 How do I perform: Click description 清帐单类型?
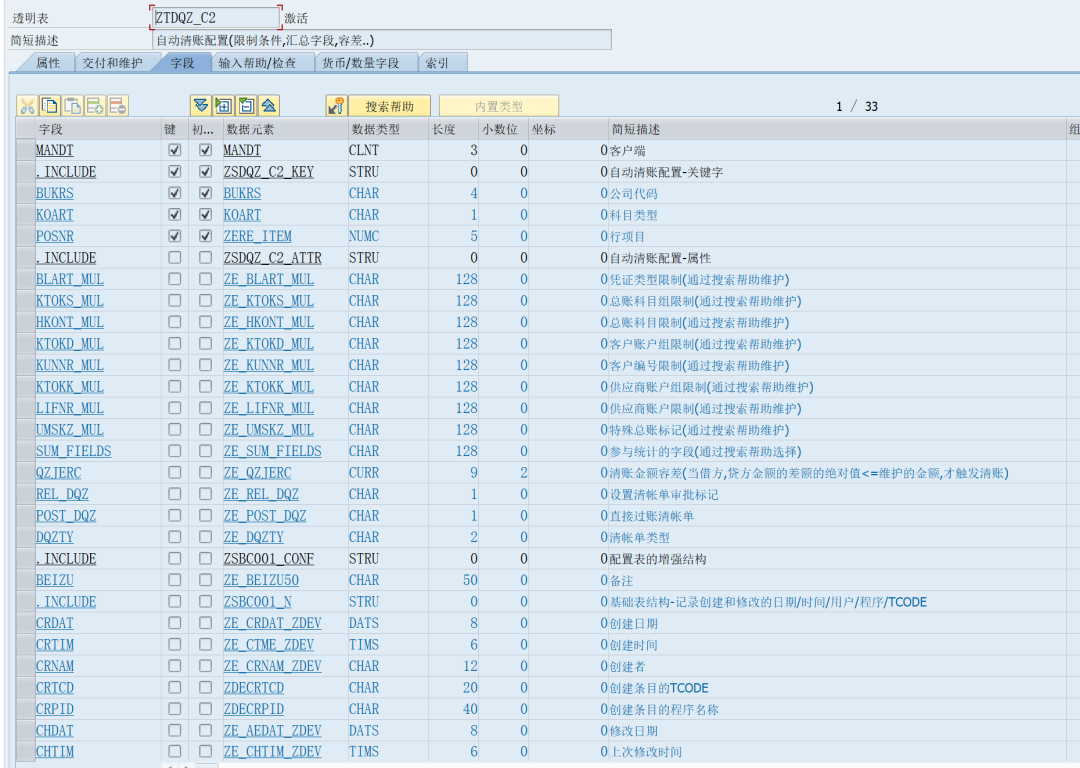click(640, 537)
